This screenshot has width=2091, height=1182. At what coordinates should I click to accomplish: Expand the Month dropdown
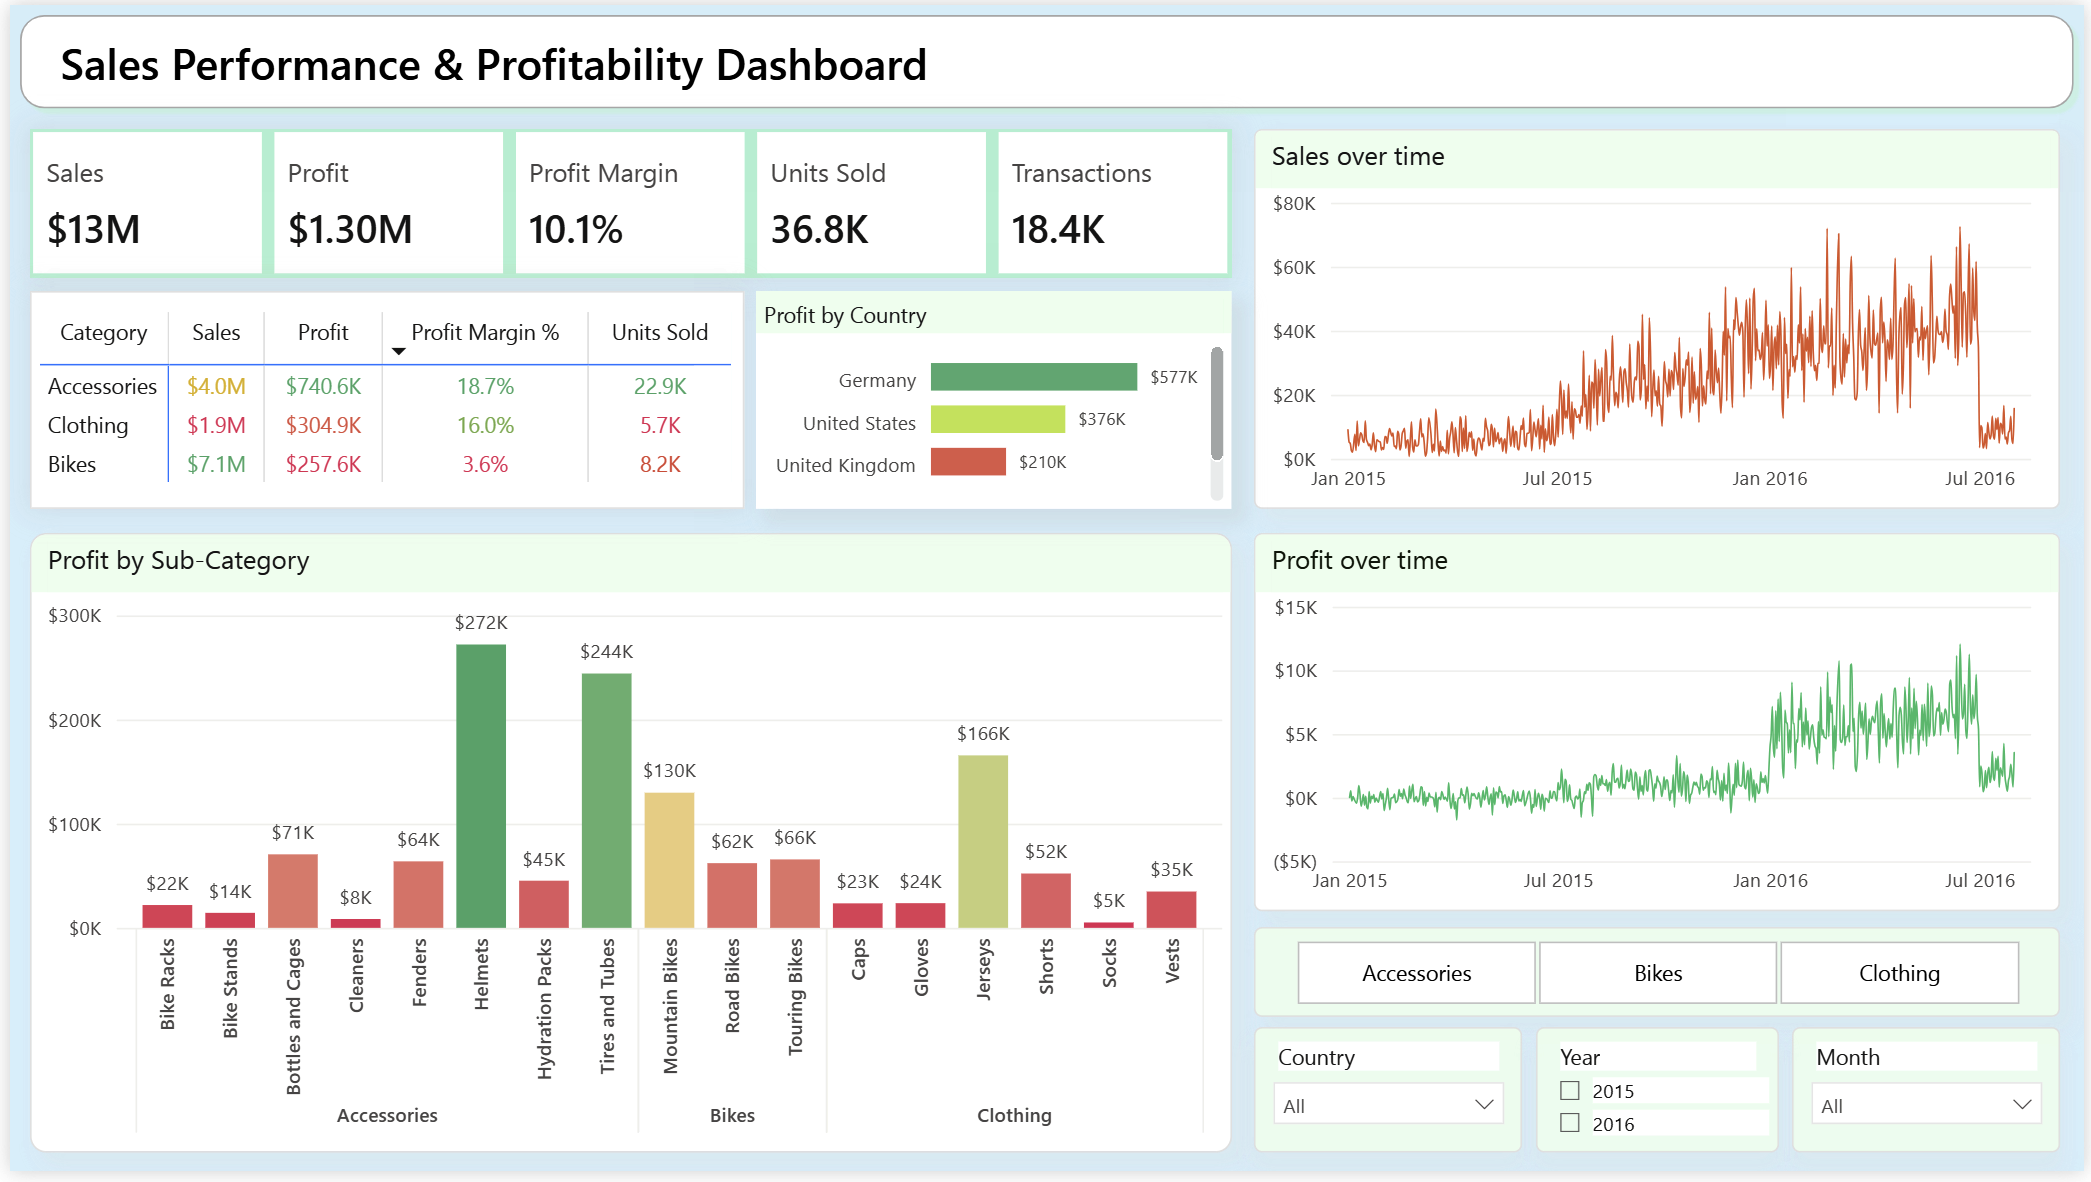[x=1925, y=1105]
